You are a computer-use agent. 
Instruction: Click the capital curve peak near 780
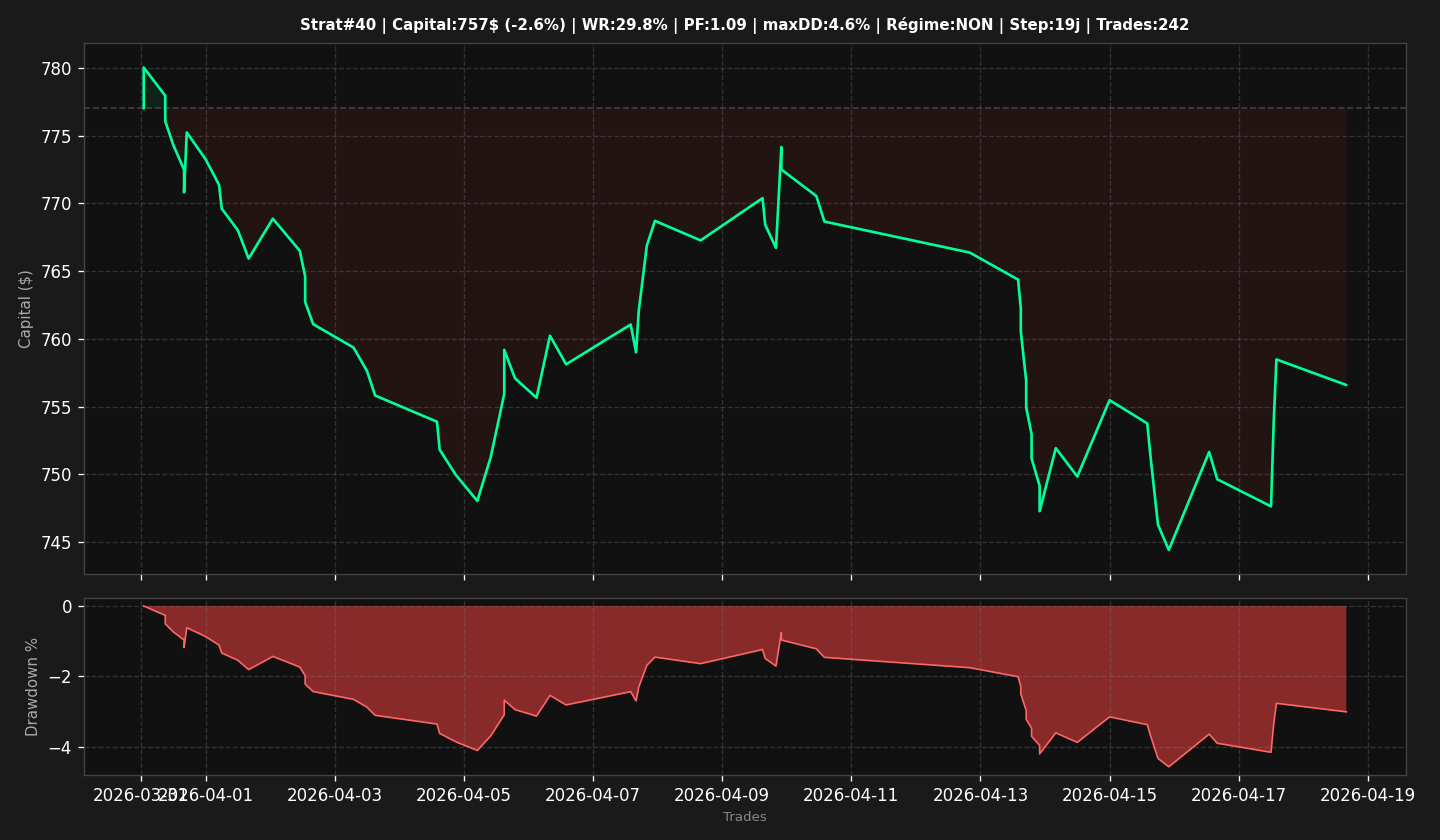pyautogui.click(x=143, y=68)
